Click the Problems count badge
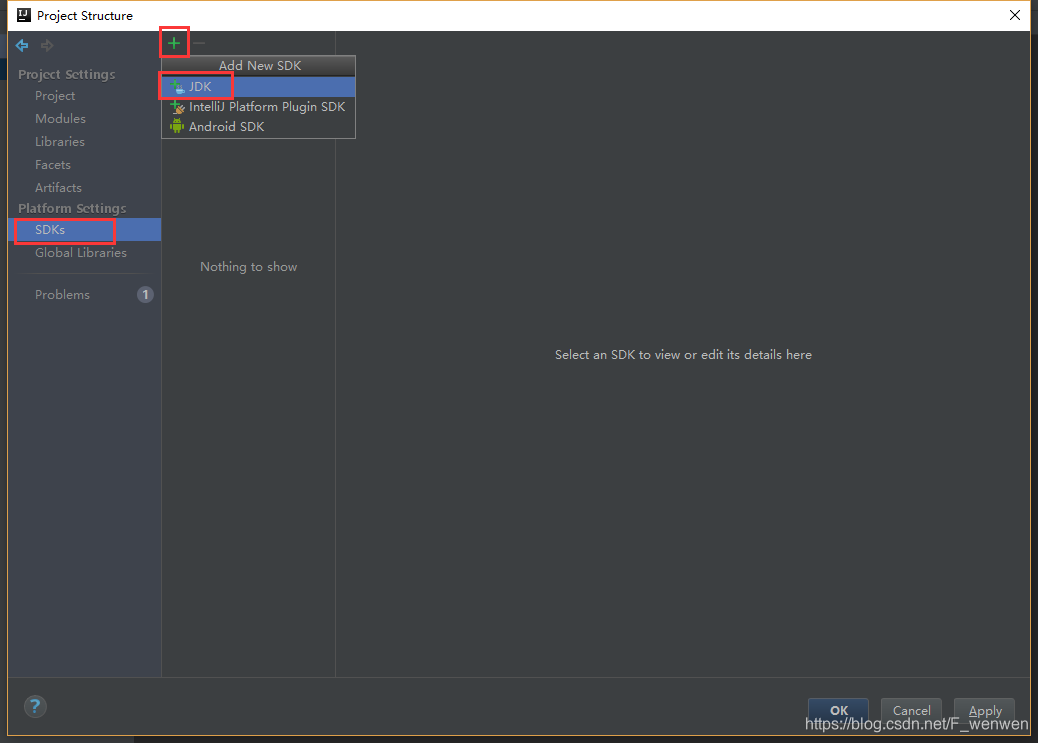 (145, 295)
